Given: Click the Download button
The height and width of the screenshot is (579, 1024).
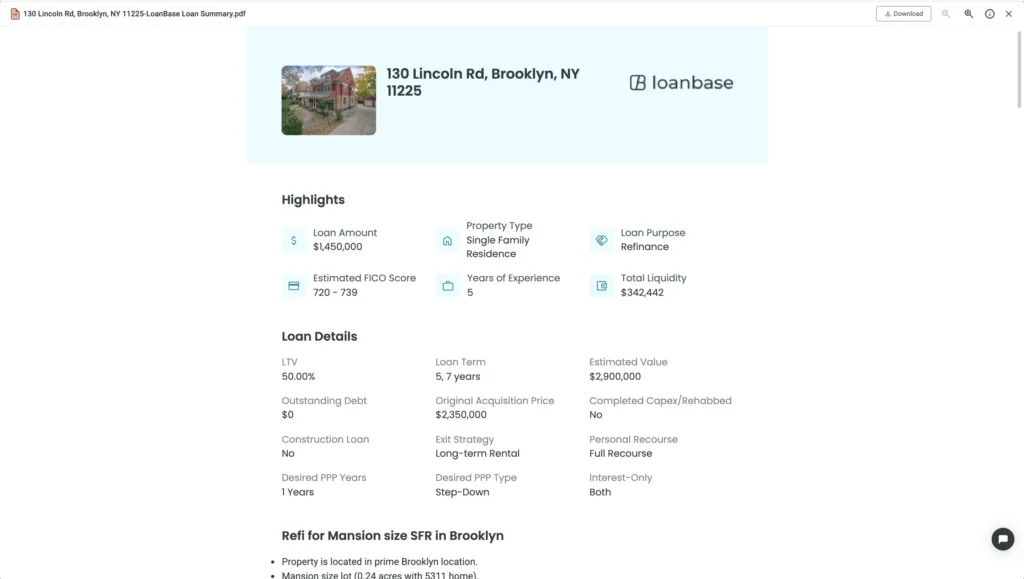Looking at the screenshot, I should pos(903,14).
